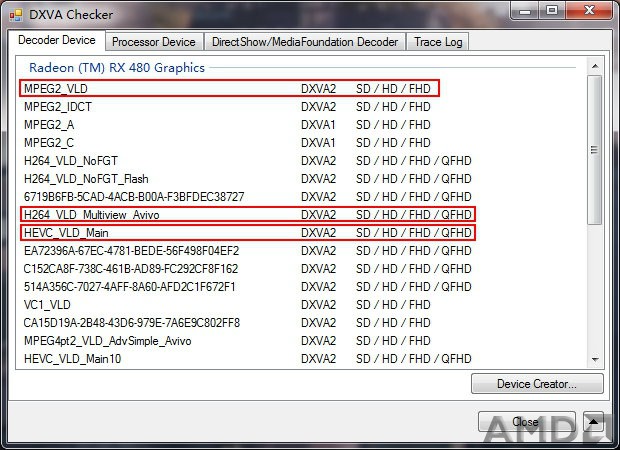Select the H264_VLD_NoFGT row
The image size is (620, 450).
coord(248,161)
